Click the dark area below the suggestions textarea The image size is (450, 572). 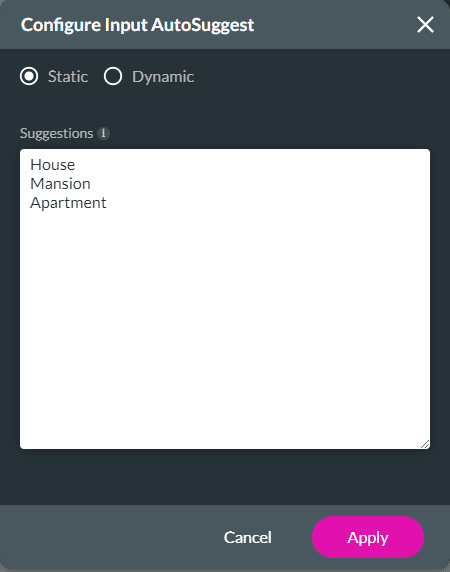[225, 477]
